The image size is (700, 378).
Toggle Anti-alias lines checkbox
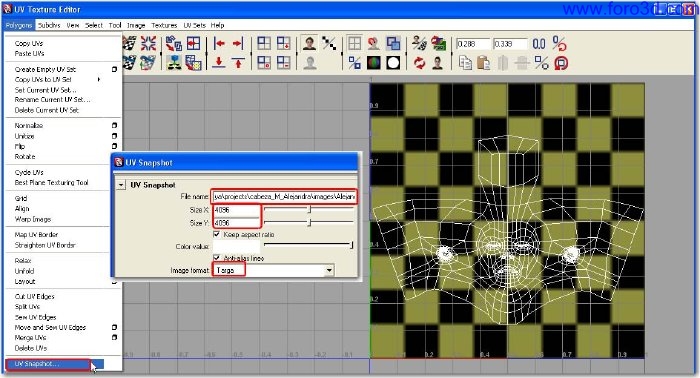[217, 258]
